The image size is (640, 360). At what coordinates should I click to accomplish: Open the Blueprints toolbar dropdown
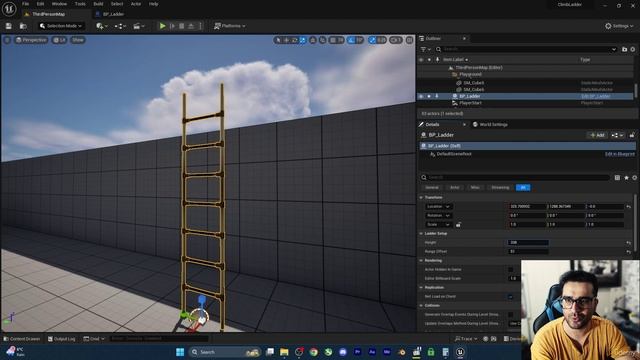(x=120, y=26)
